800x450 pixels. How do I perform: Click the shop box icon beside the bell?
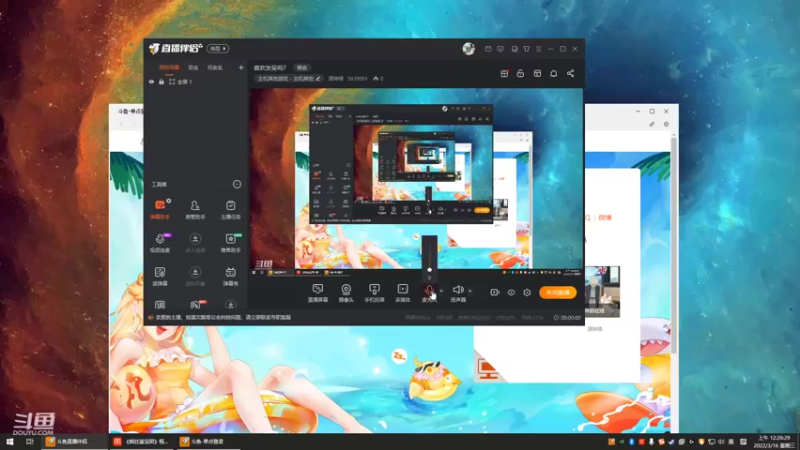click(x=537, y=73)
